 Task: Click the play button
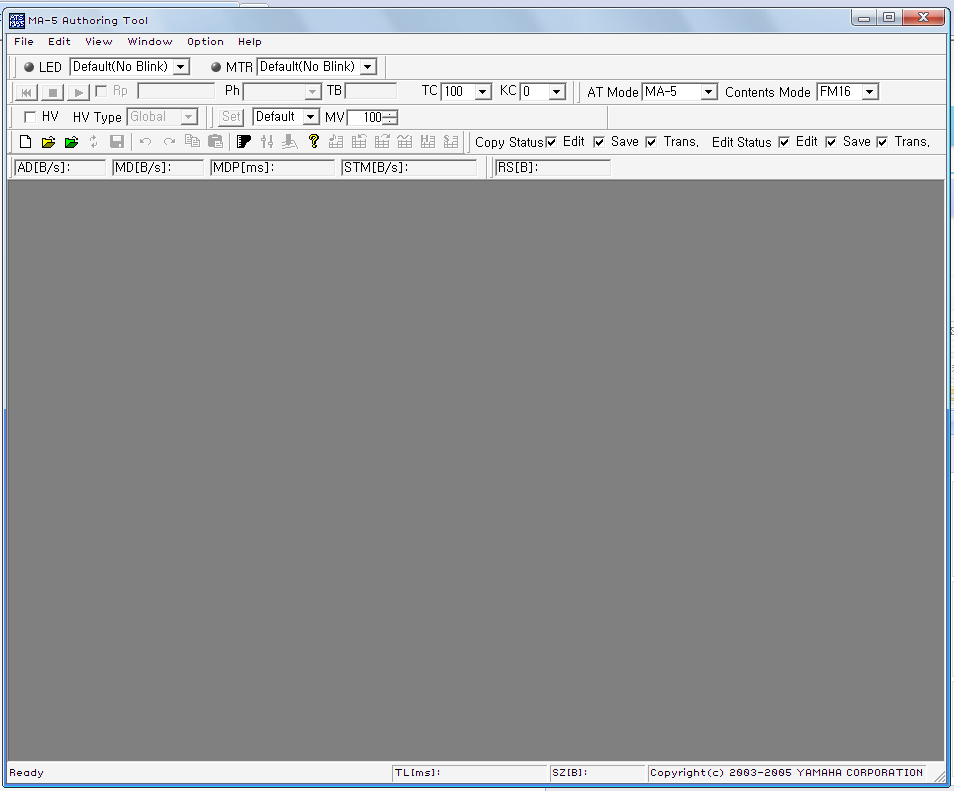(78, 92)
